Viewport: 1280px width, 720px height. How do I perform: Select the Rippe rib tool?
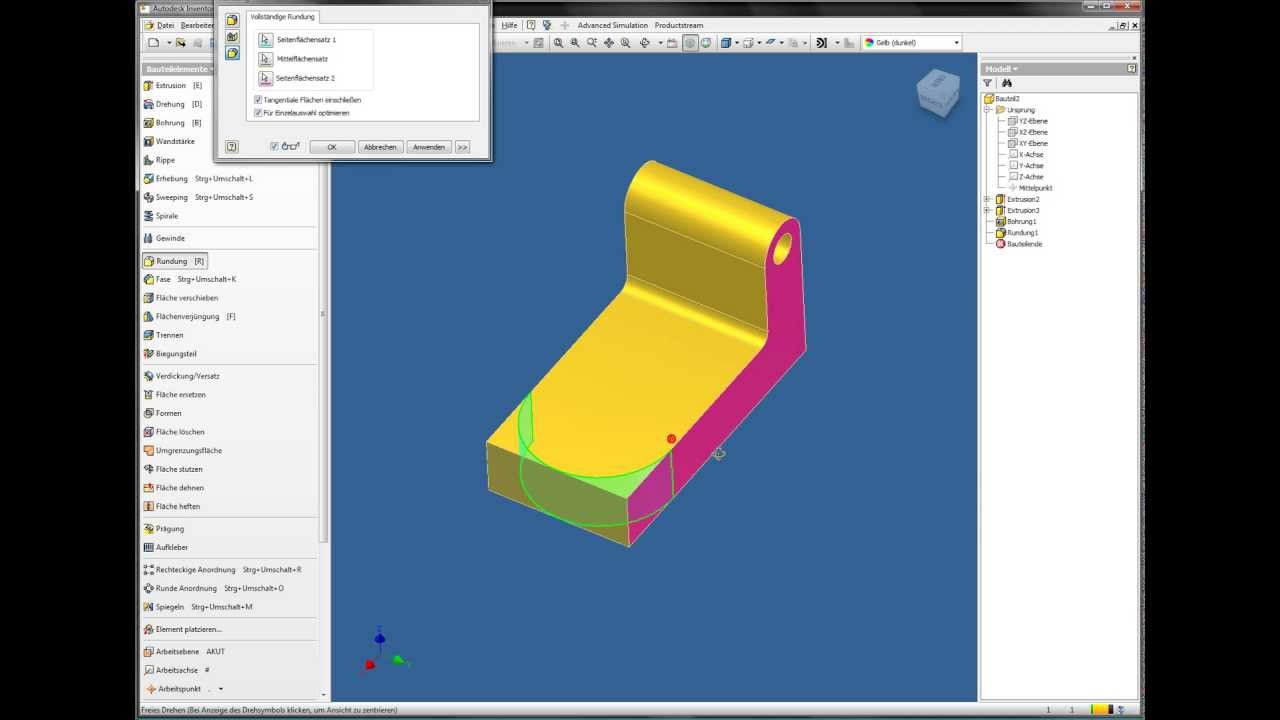pos(159,160)
